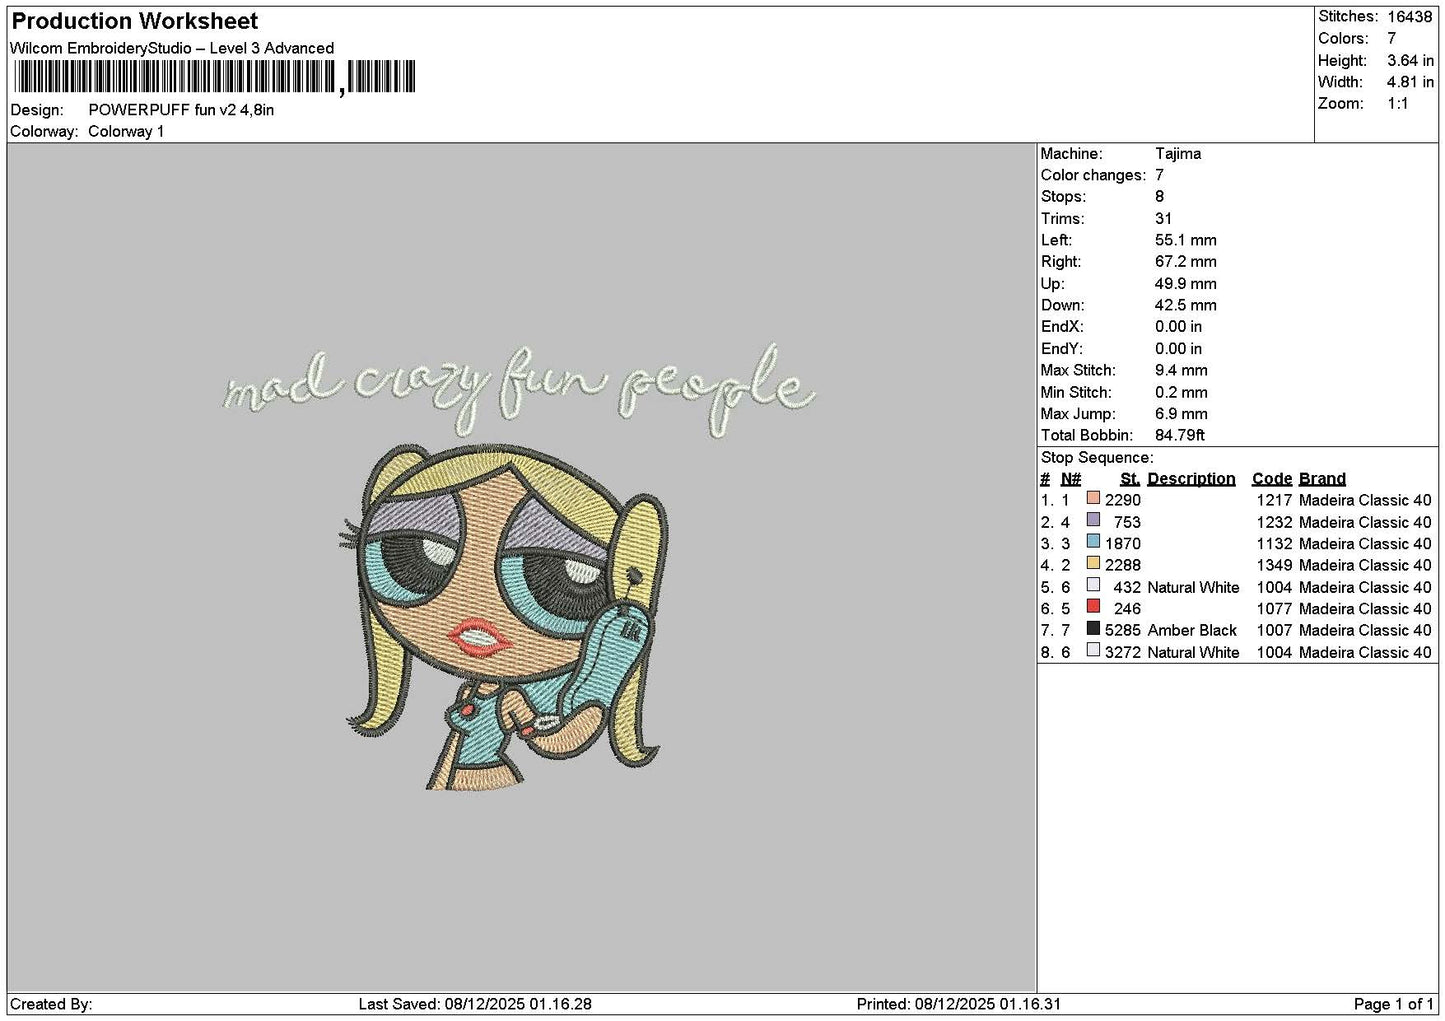The width and height of the screenshot is (1445, 1021).
Task: Click the Trims value 31
Action: [1162, 219]
